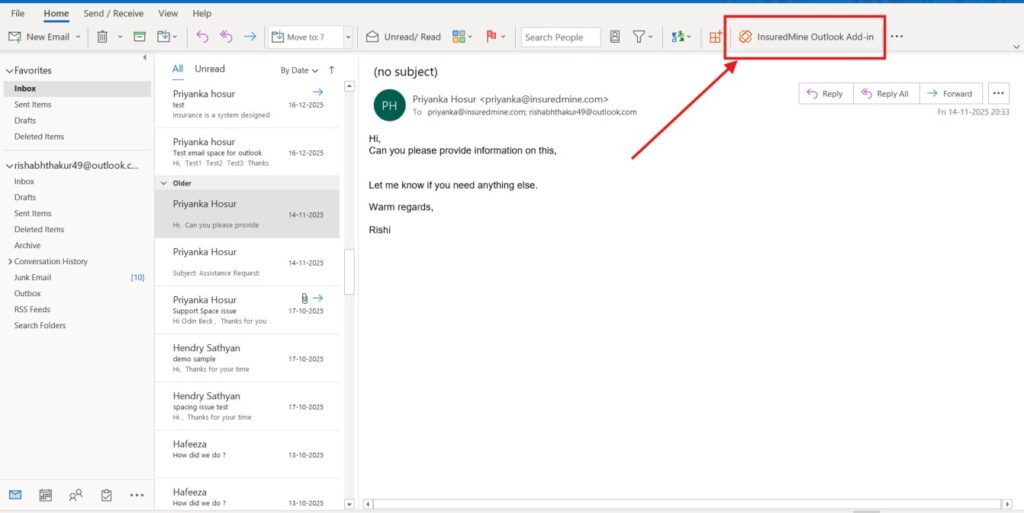The image size is (1024, 513).
Task: Click Forward in the reading pane
Action: 950,93
